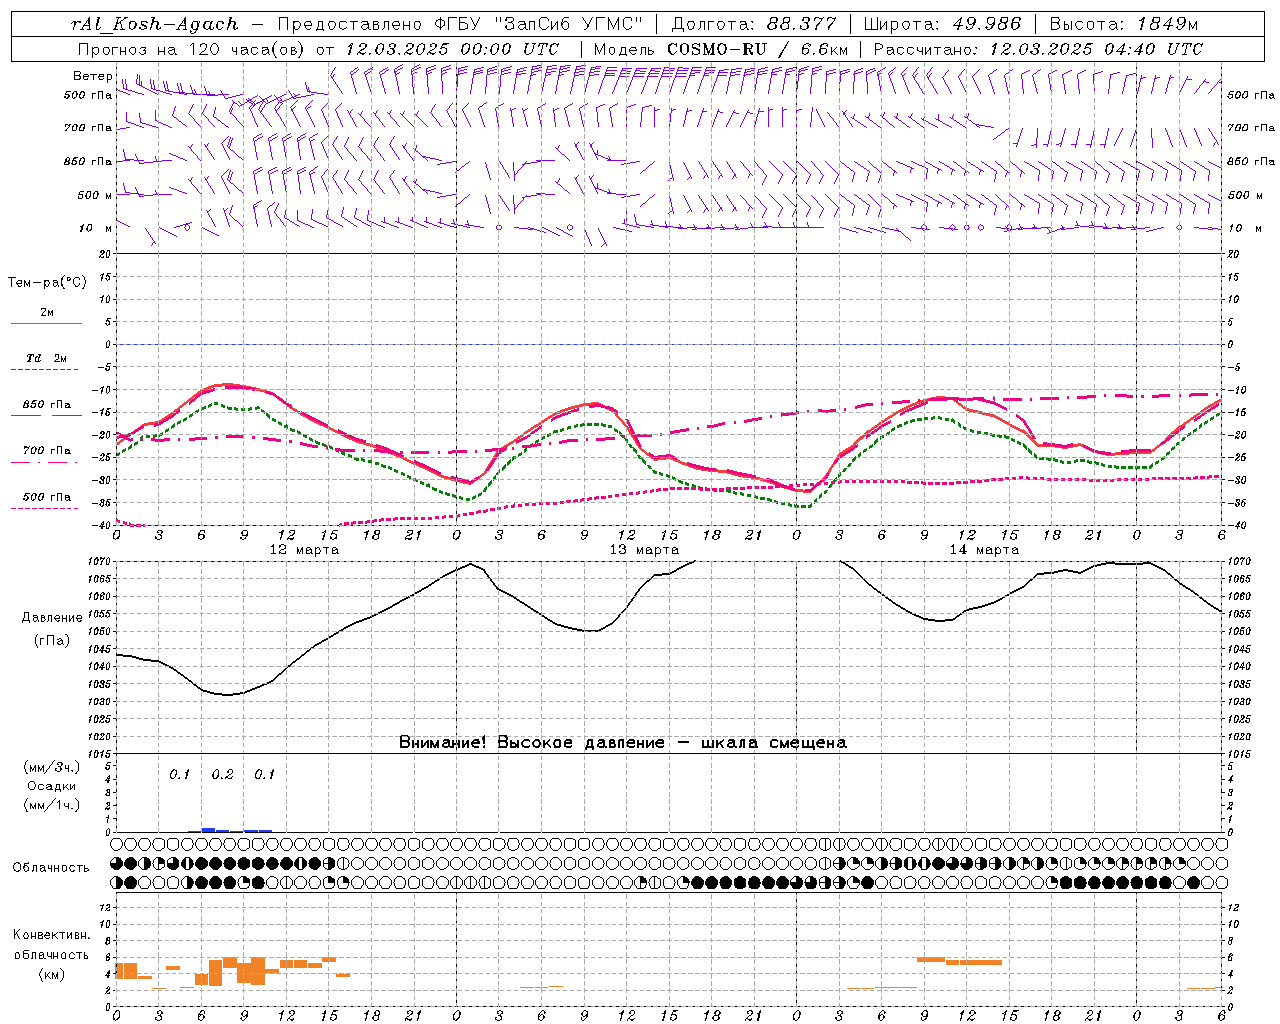
Task: Select the longitude value Долгота: 88.377
Action: pos(753,24)
